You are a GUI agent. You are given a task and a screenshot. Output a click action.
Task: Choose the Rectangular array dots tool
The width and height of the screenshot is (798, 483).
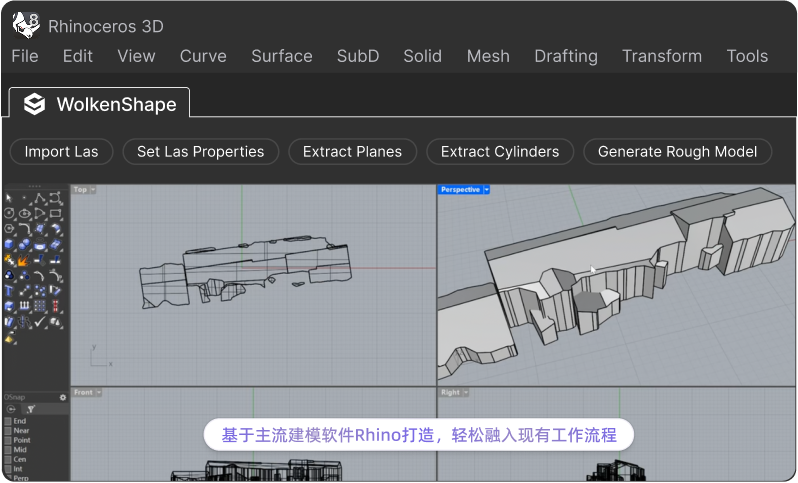40,306
